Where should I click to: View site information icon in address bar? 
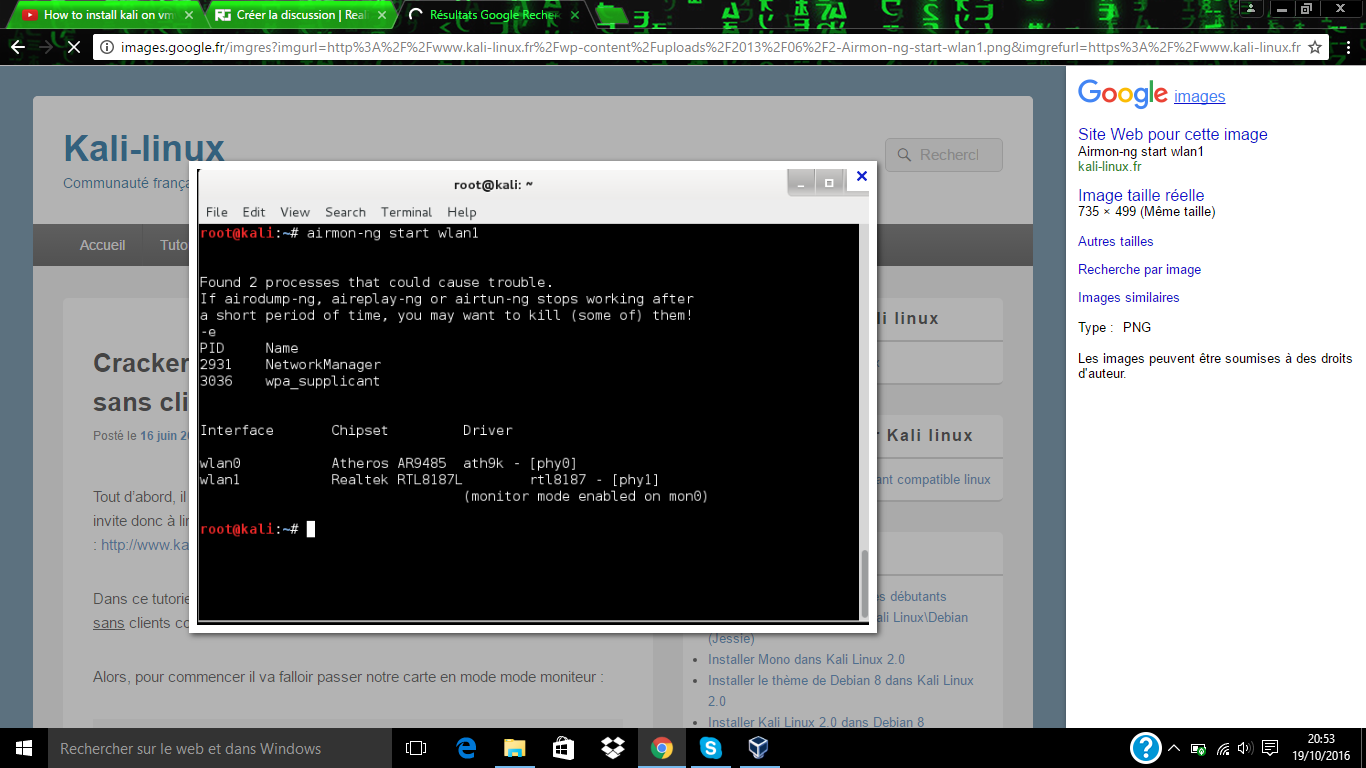point(107,47)
